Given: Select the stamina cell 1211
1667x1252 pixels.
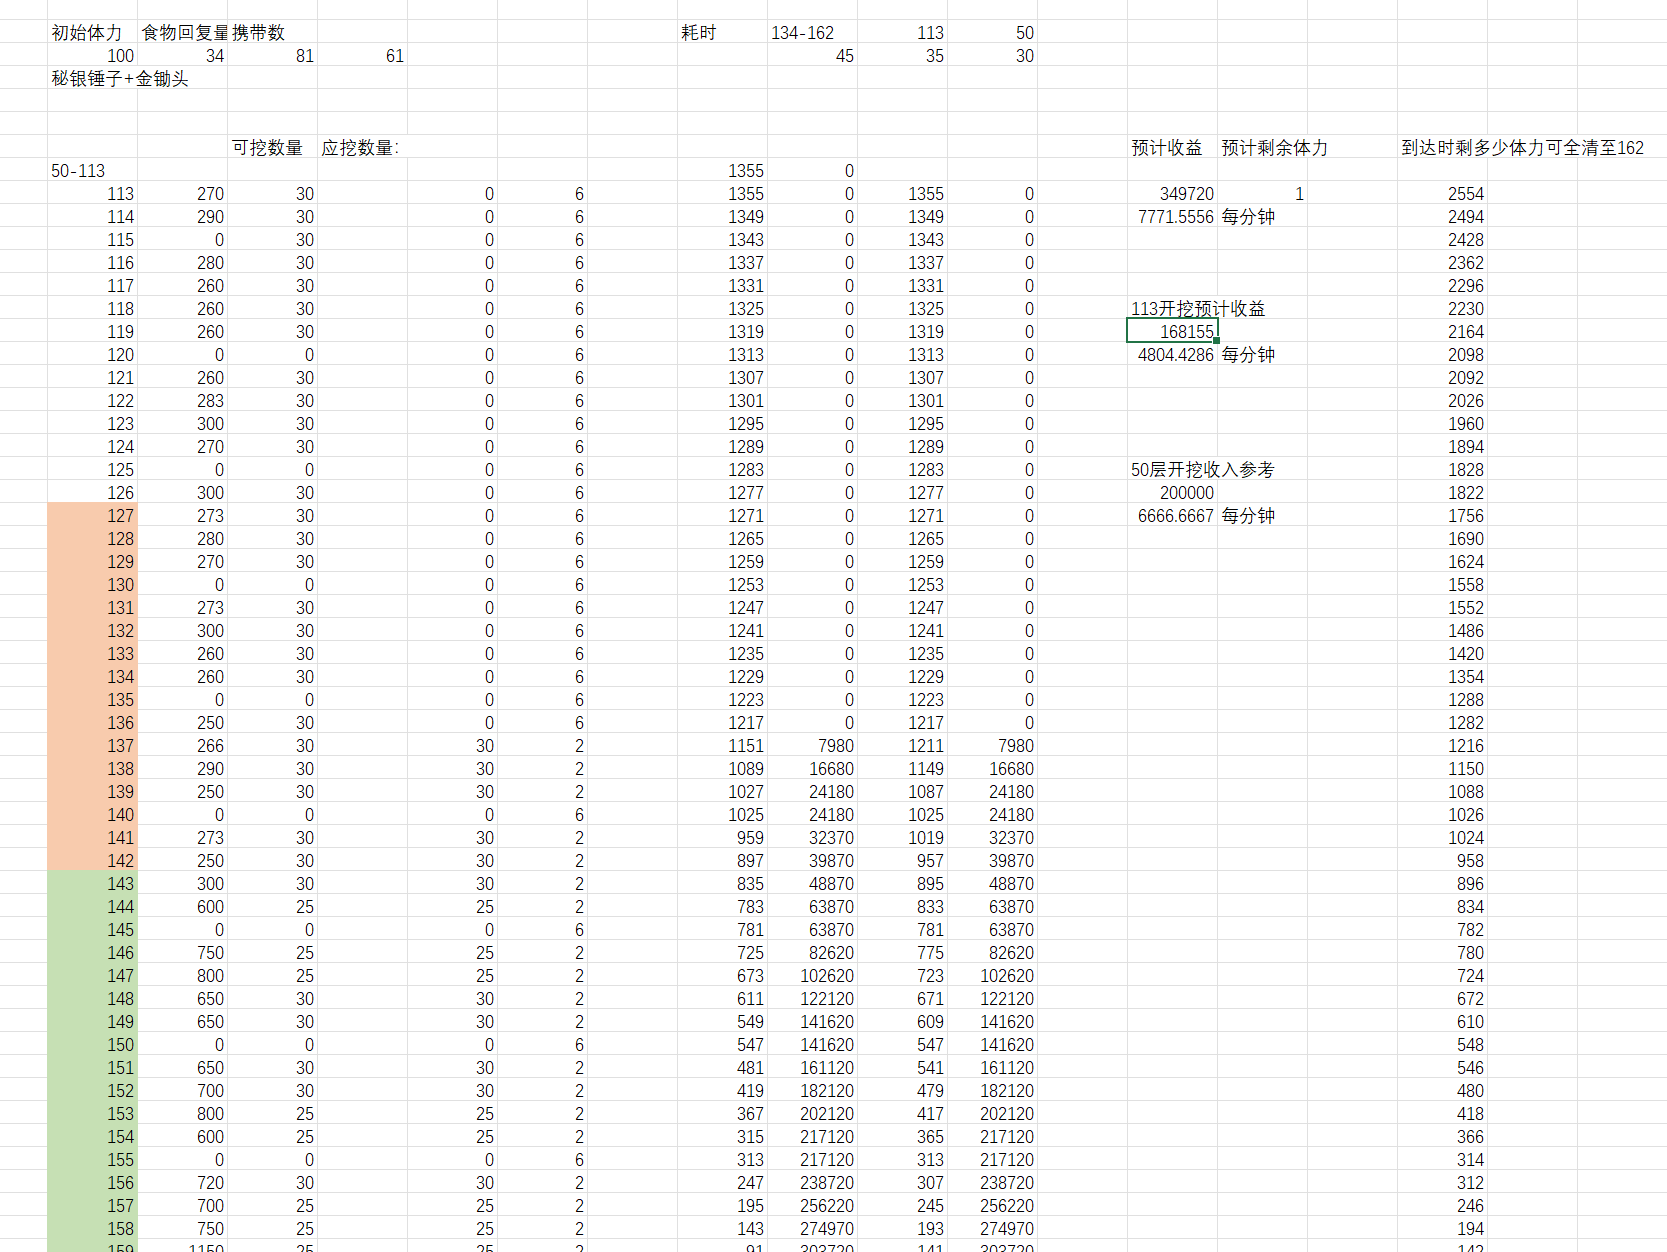Looking at the screenshot, I should pos(902,745).
